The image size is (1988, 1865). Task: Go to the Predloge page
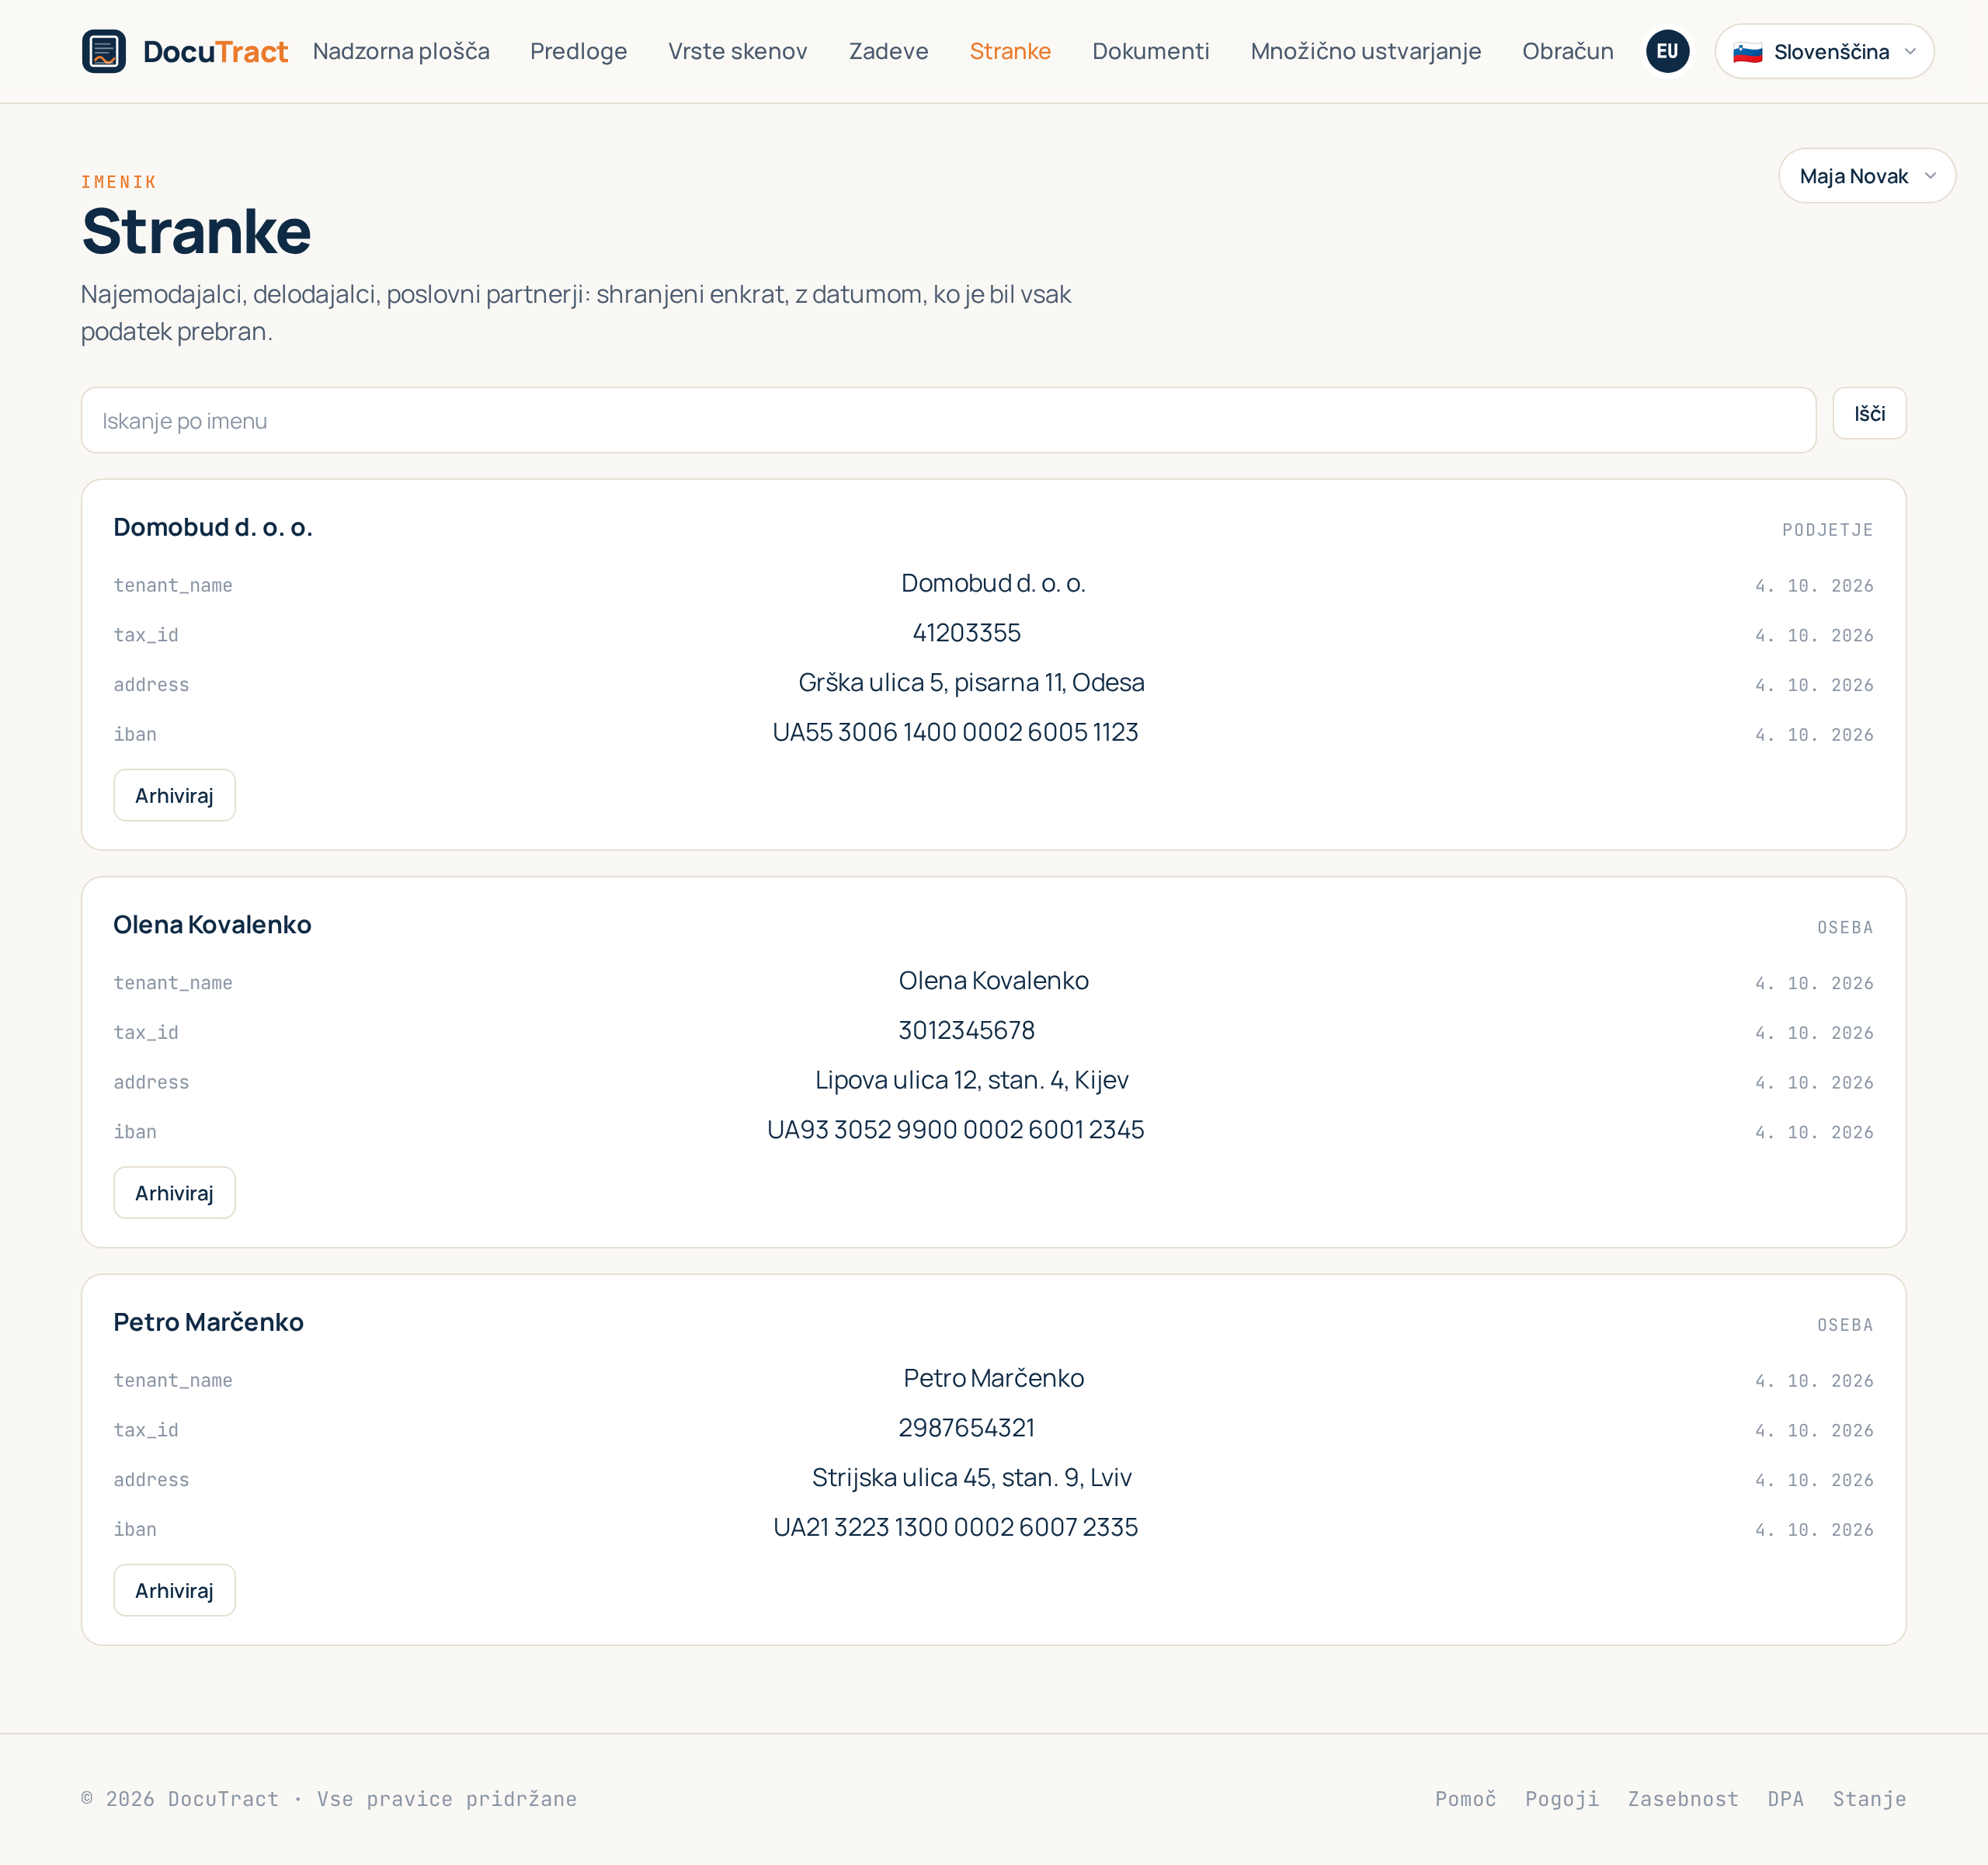pos(578,51)
